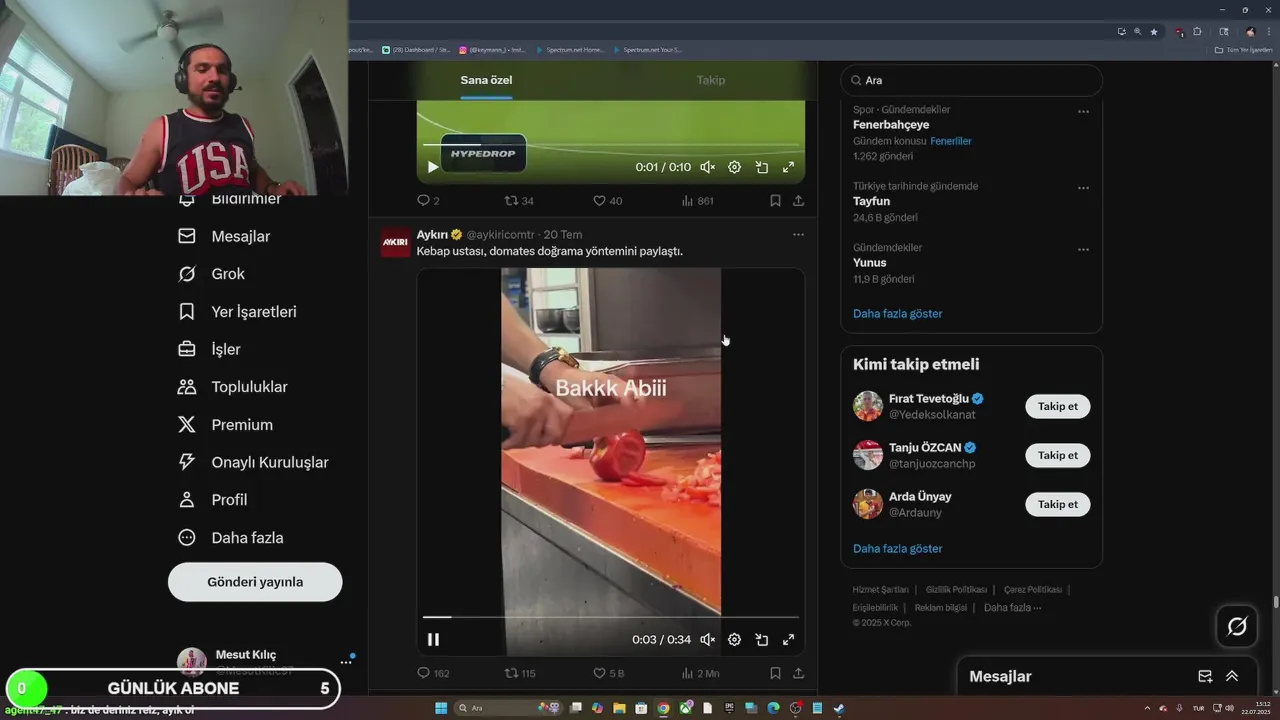Open the Tayfun trending topic
1280x720 pixels.
(872, 201)
